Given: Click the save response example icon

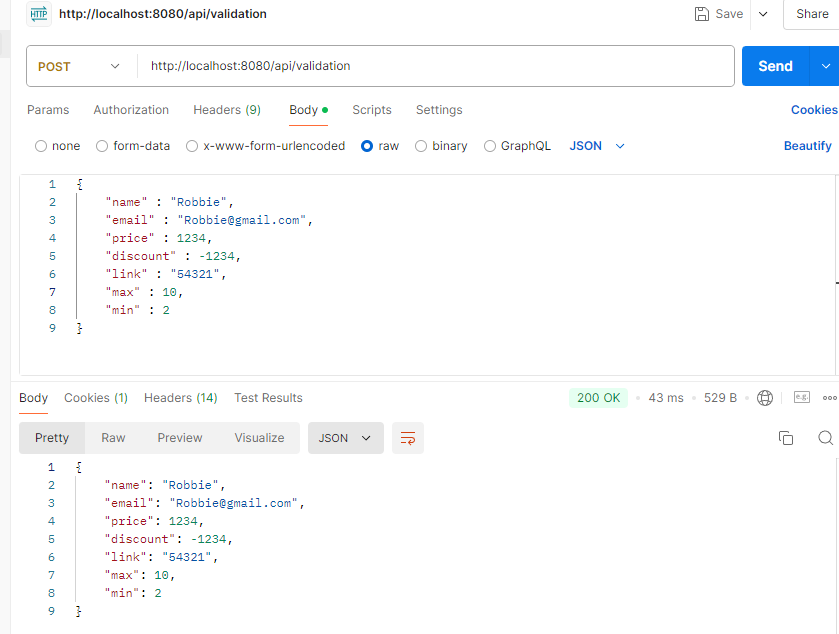Looking at the screenshot, I should click(x=802, y=398).
